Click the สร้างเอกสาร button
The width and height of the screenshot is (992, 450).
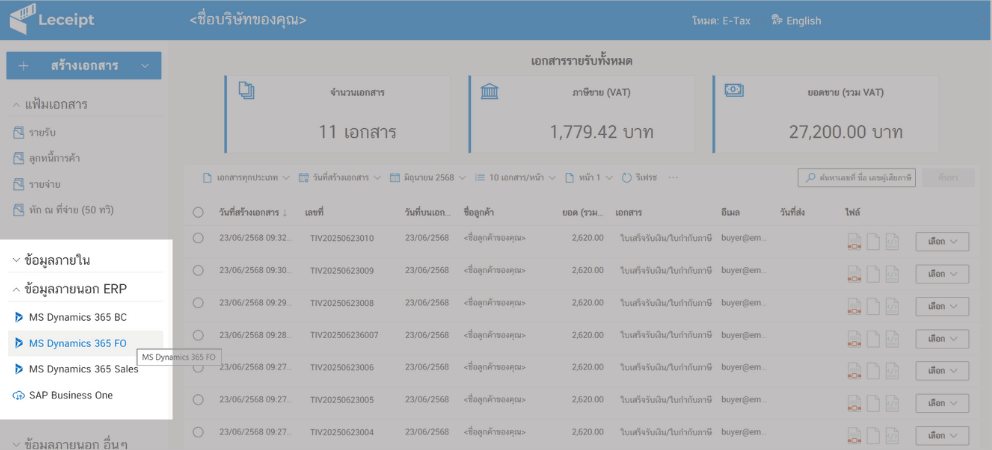pos(84,66)
